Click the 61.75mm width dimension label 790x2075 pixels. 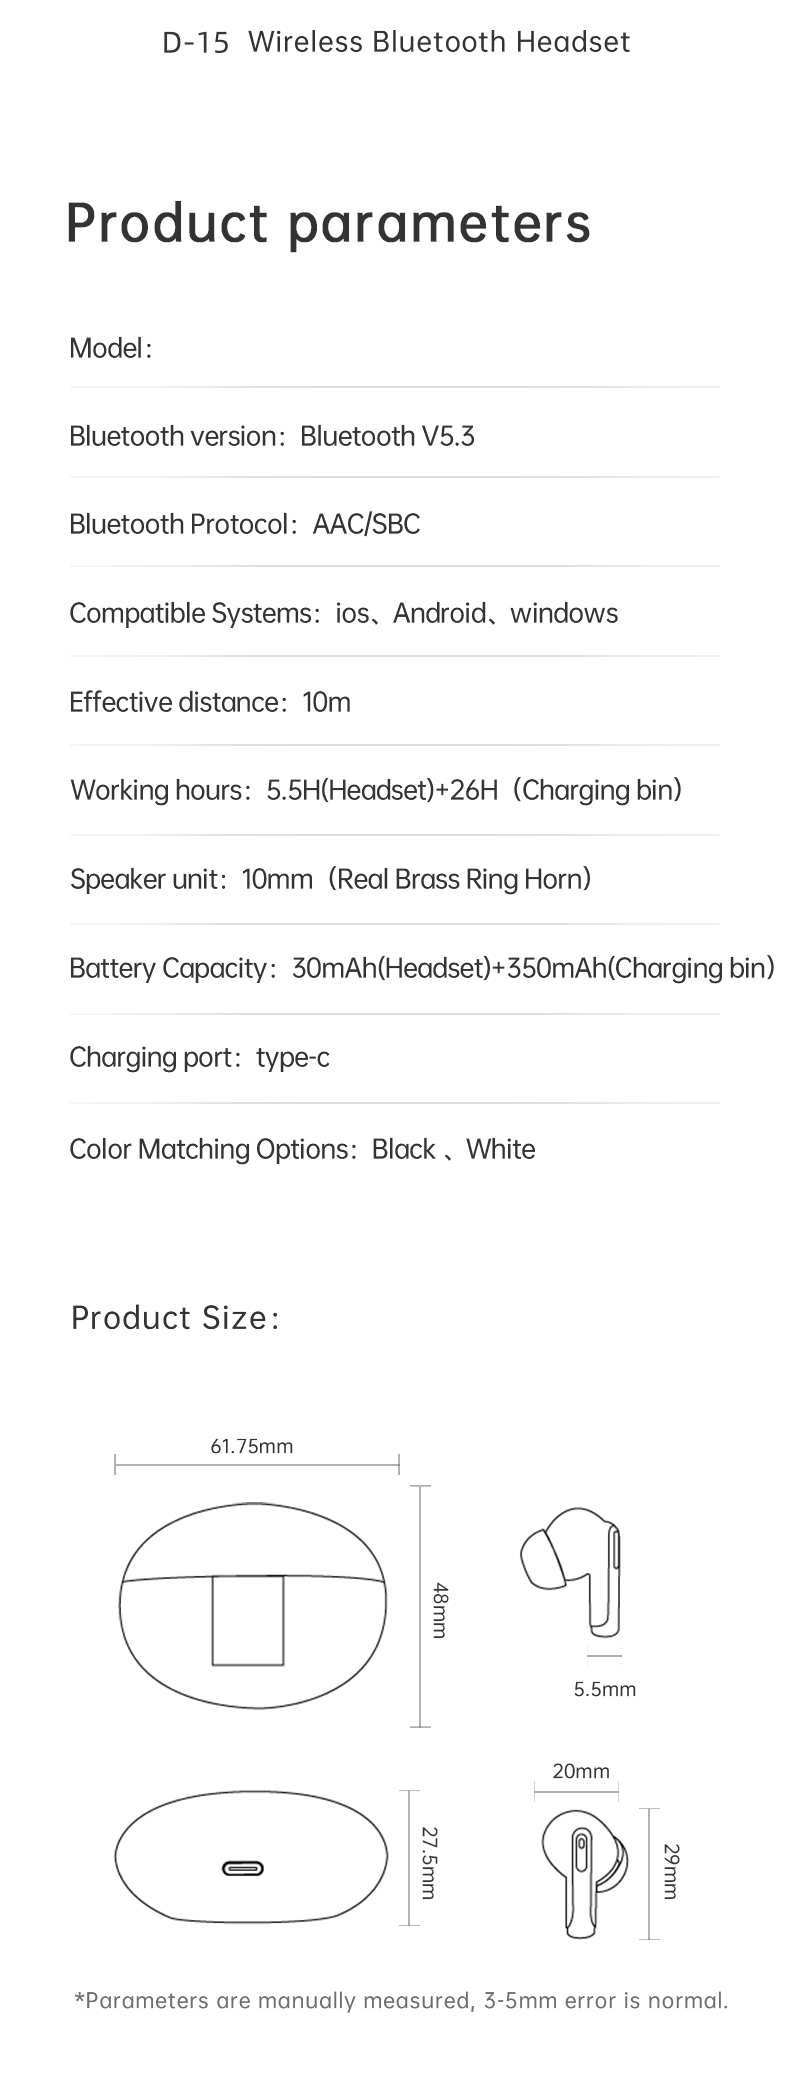252,1445
